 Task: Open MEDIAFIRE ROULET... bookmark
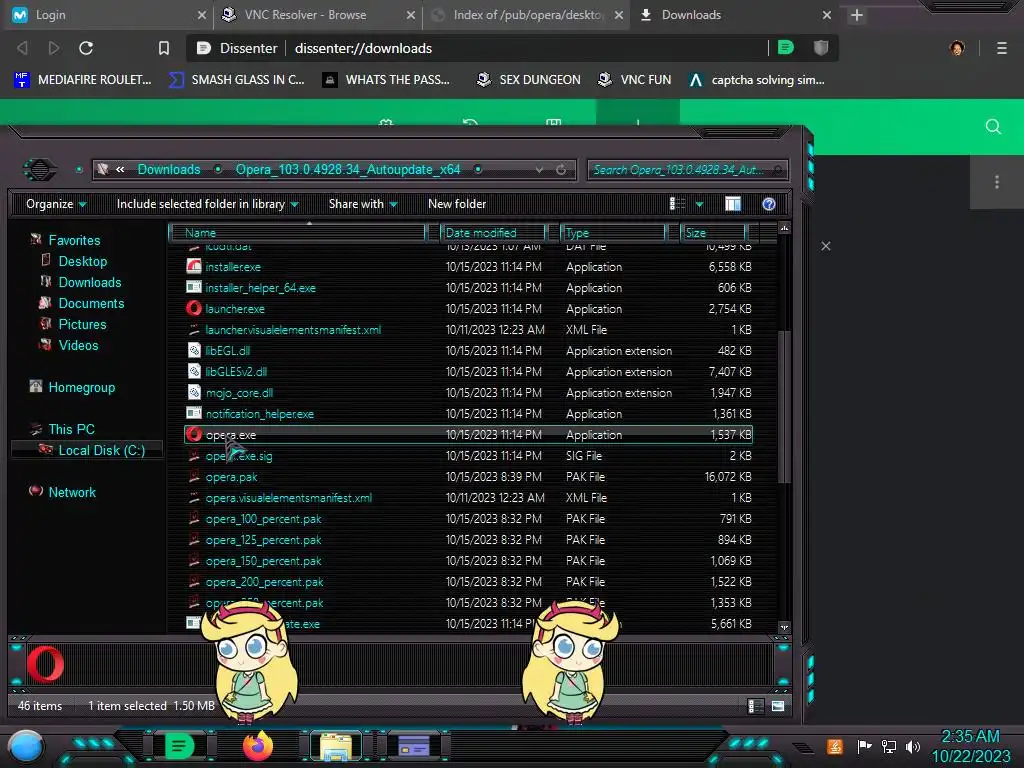tap(83, 80)
